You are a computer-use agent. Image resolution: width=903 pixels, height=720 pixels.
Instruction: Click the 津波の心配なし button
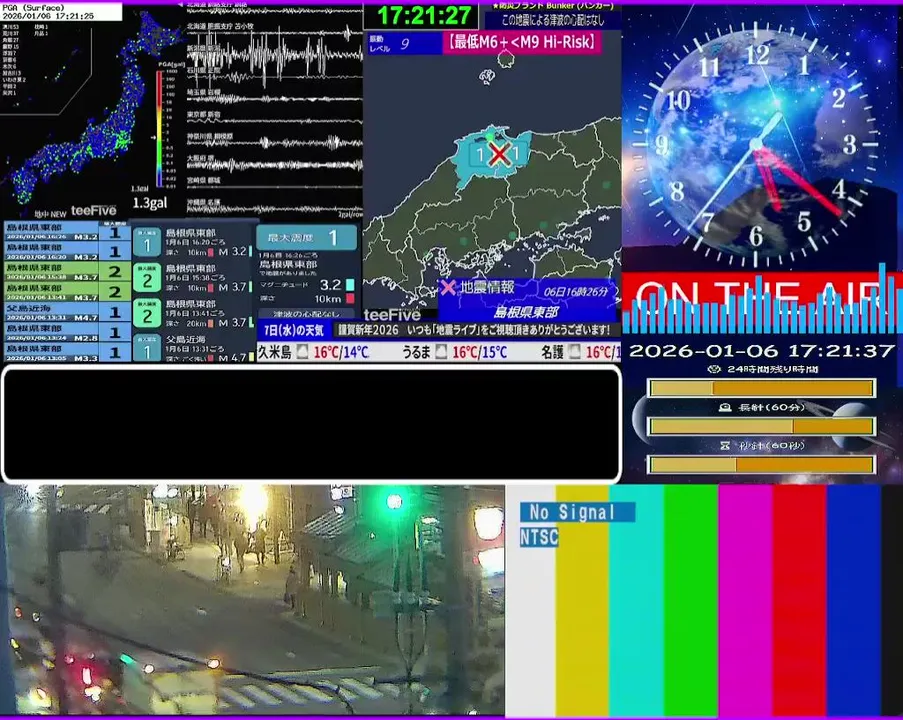coord(306,314)
